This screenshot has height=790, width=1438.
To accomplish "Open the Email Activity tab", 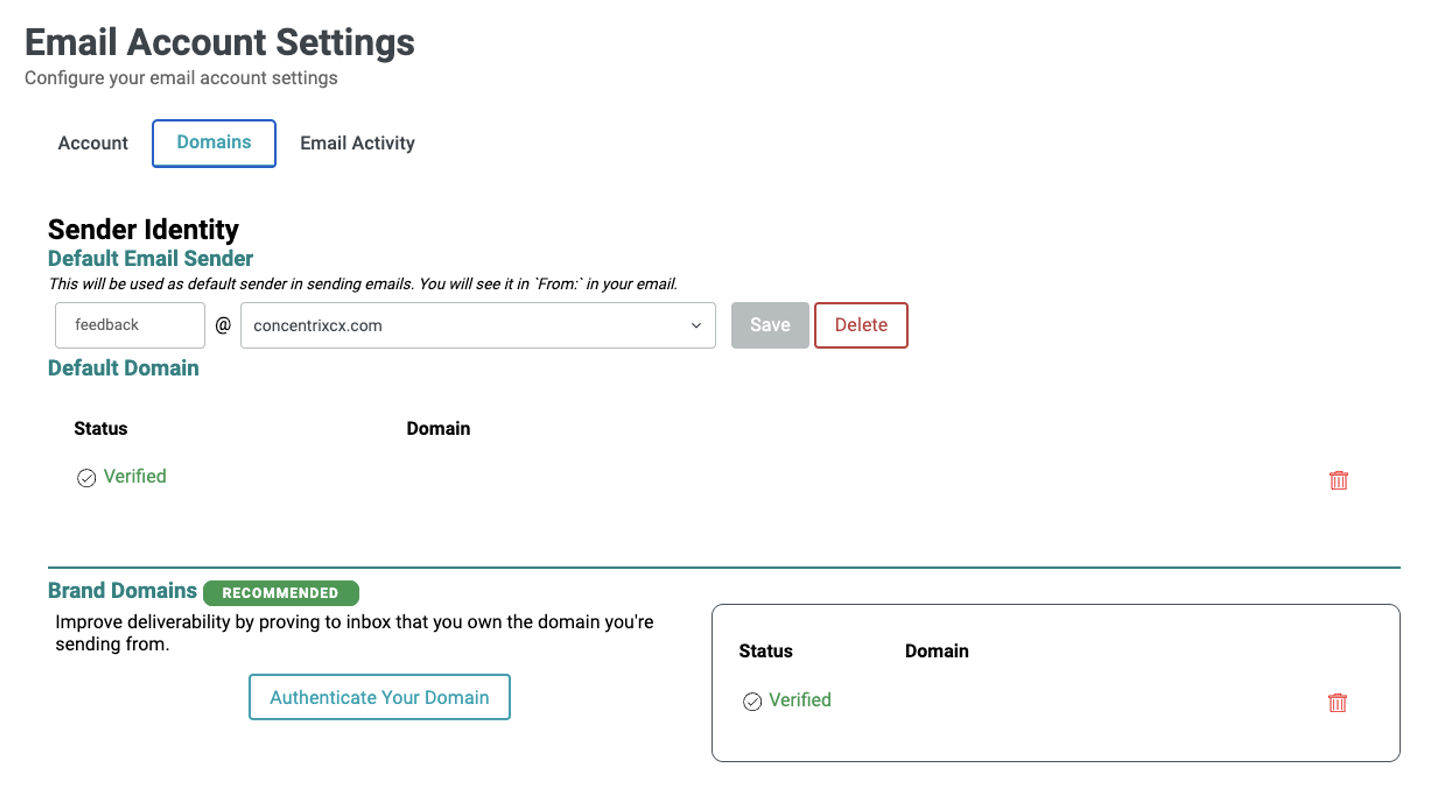I will [x=357, y=143].
